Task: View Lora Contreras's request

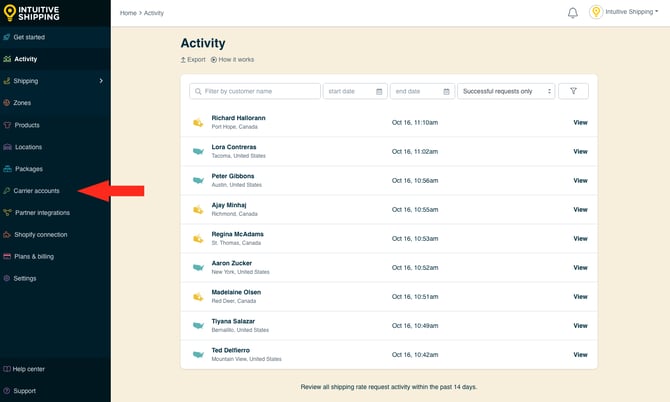Action: point(580,152)
